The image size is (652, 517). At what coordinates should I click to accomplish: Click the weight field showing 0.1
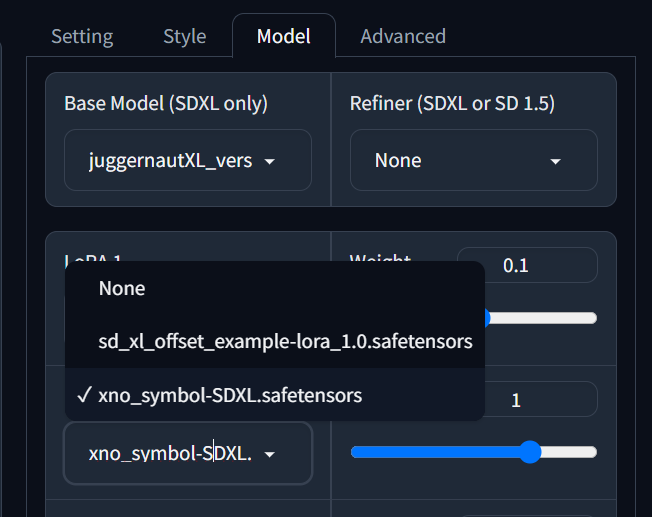click(527, 265)
